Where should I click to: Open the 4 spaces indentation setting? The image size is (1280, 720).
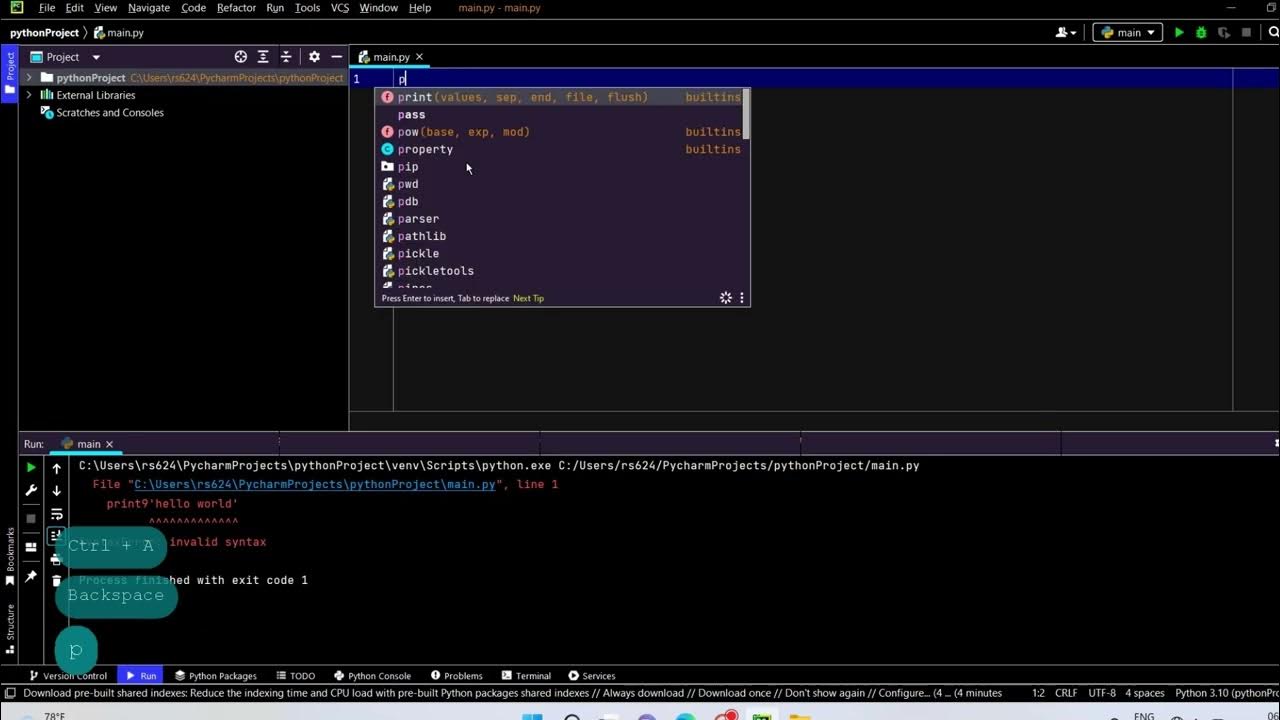(1145, 693)
